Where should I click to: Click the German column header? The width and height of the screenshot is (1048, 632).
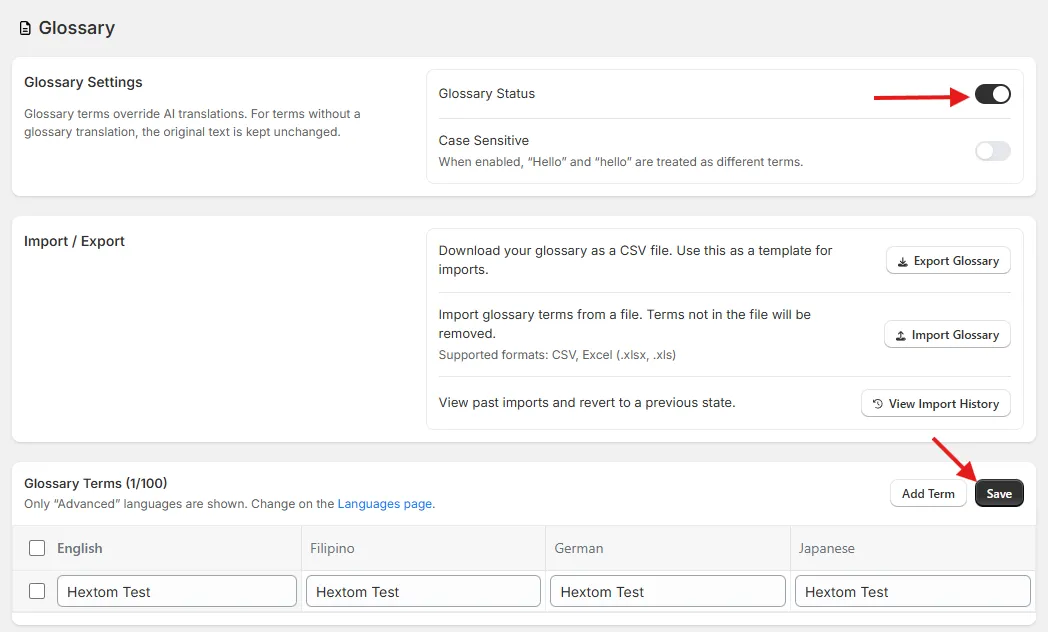point(579,548)
